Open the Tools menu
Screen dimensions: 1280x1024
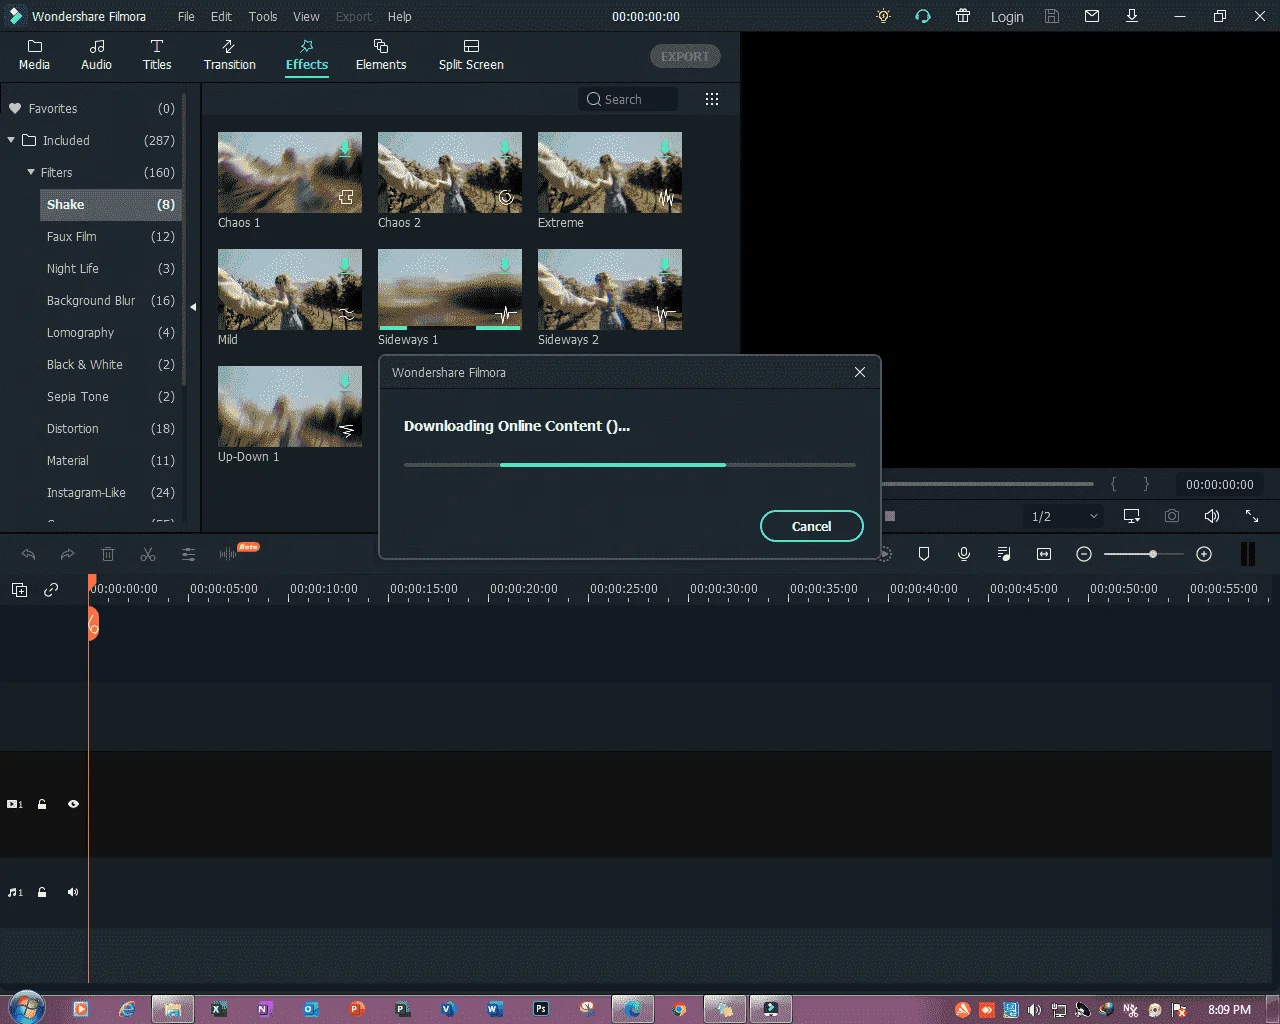(x=263, y=16)
